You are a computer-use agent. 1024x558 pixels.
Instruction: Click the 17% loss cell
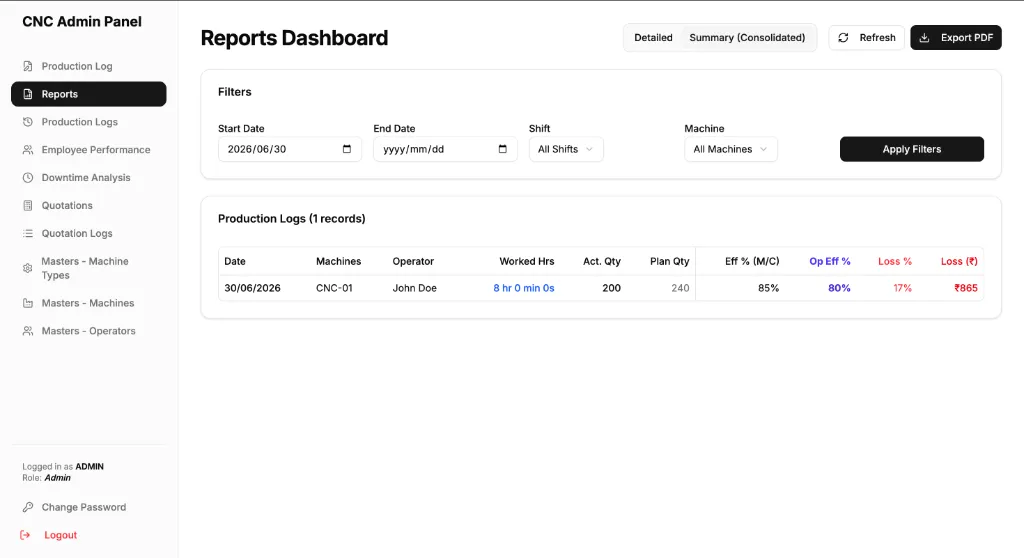[x=903, y=288]
